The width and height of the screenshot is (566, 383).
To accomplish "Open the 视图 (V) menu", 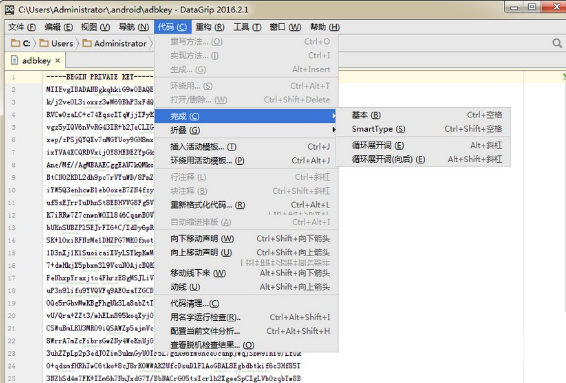I will pyautogui.click(x=95, y=27).
